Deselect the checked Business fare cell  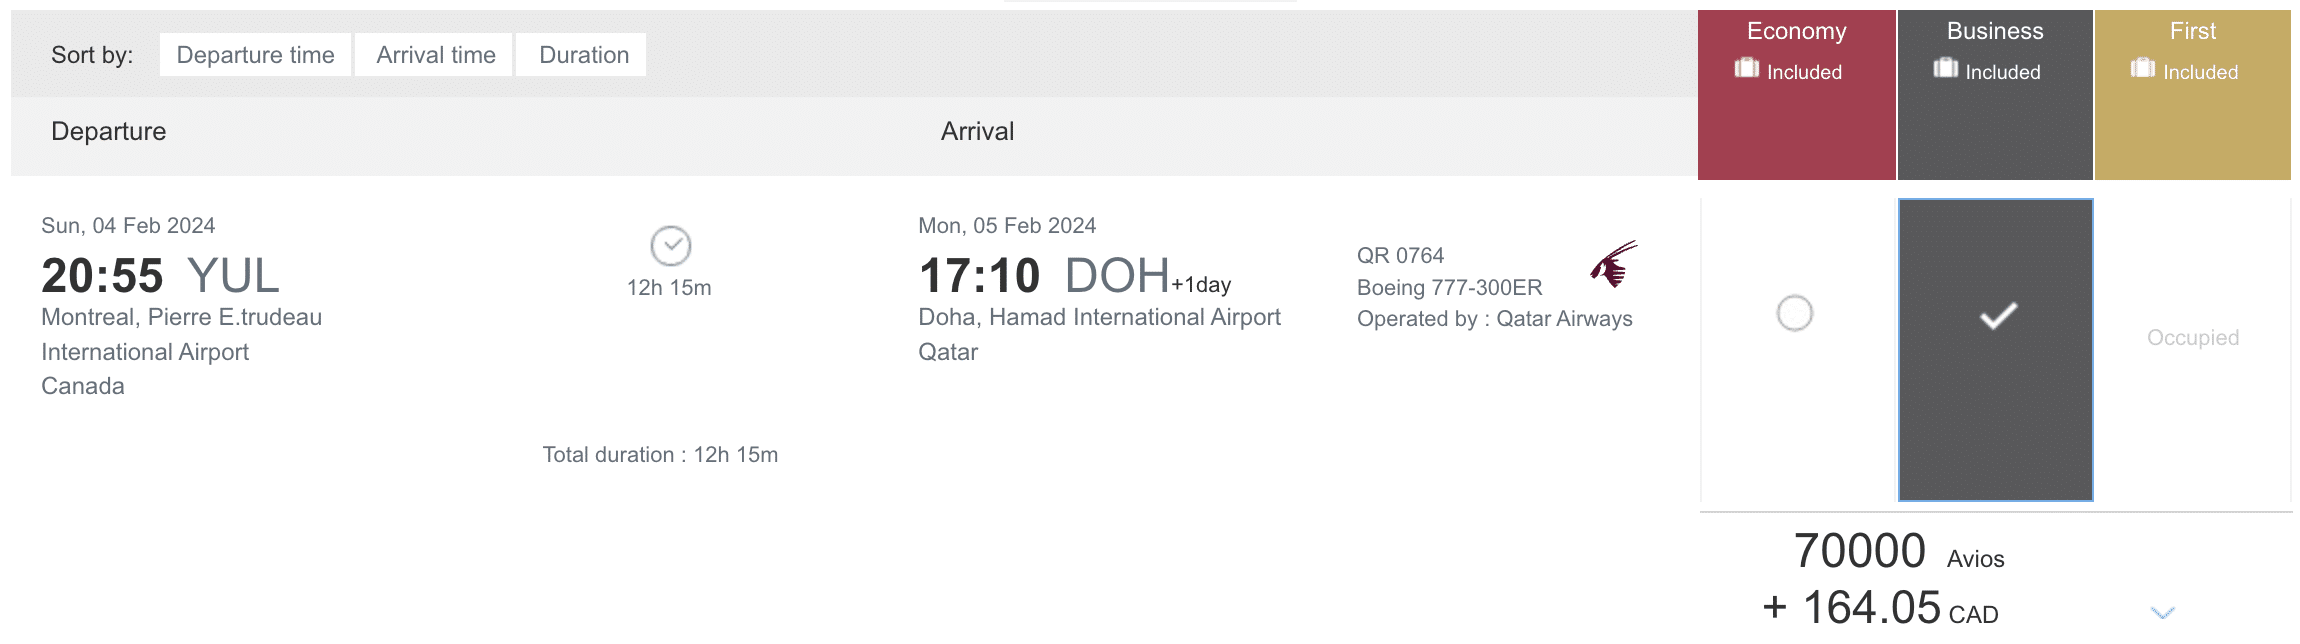(x=1996, y=317)
